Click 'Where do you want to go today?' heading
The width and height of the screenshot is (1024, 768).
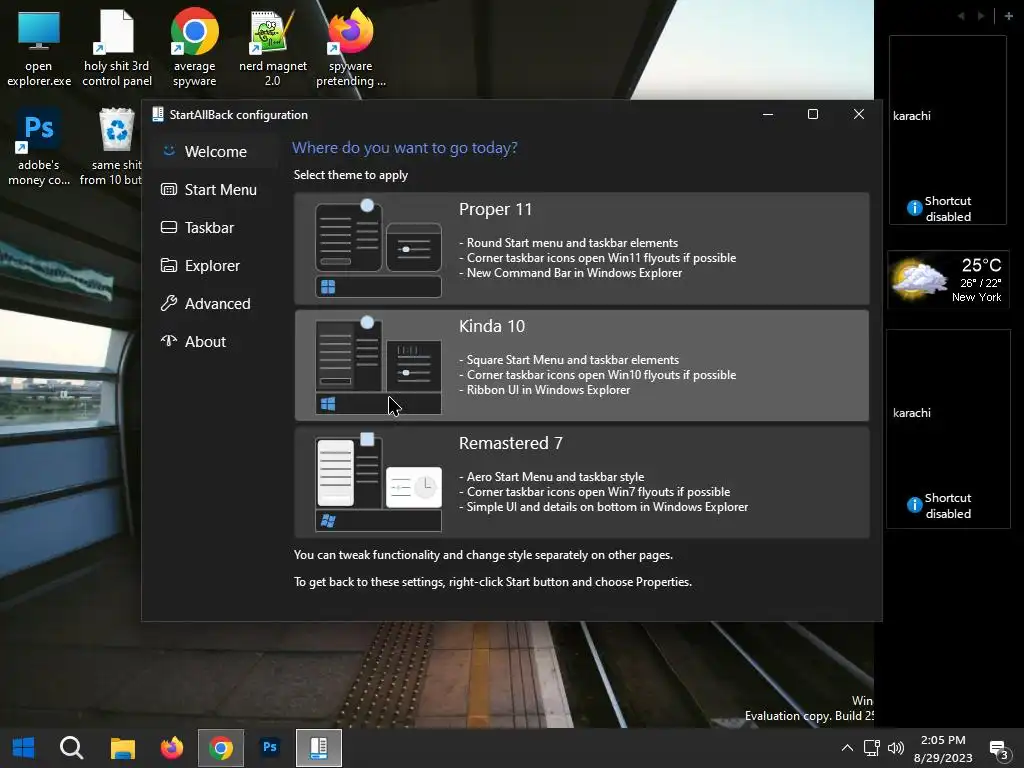click(x=405, y=148)
